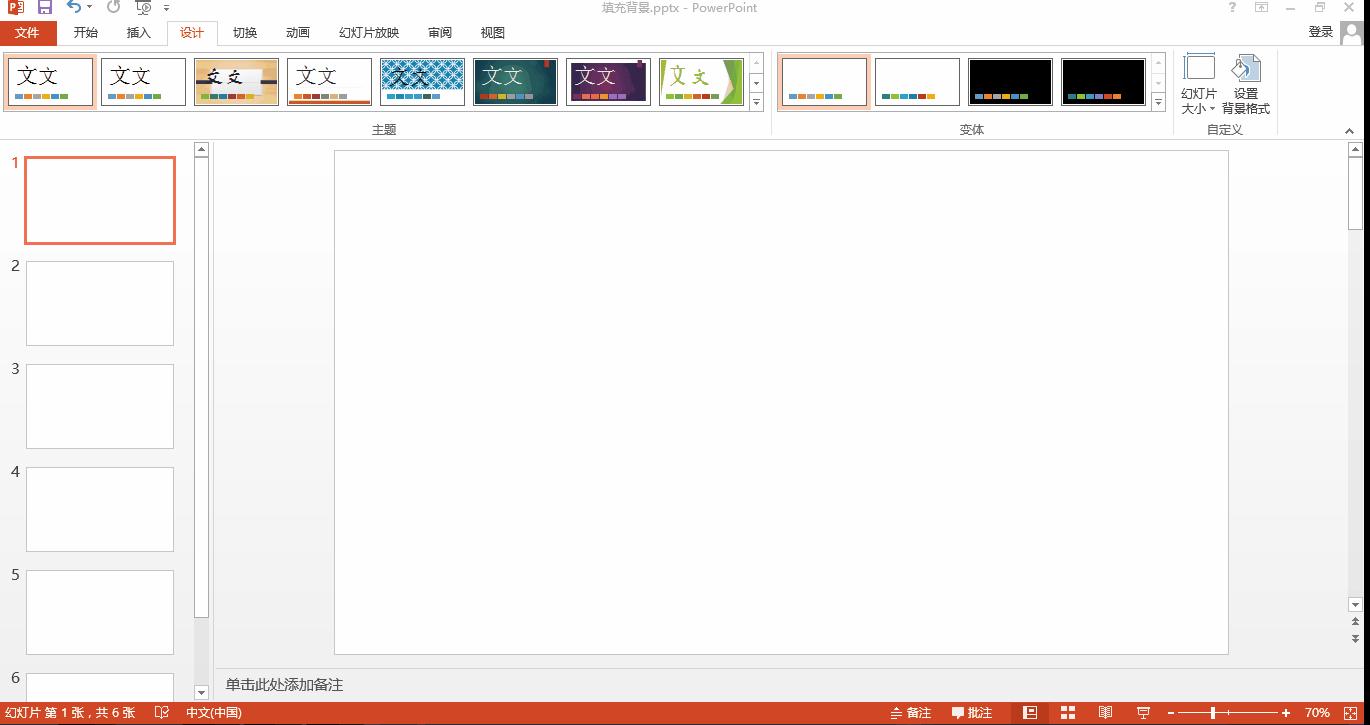Start slideshow from status bar icon

pos(1143,713)
